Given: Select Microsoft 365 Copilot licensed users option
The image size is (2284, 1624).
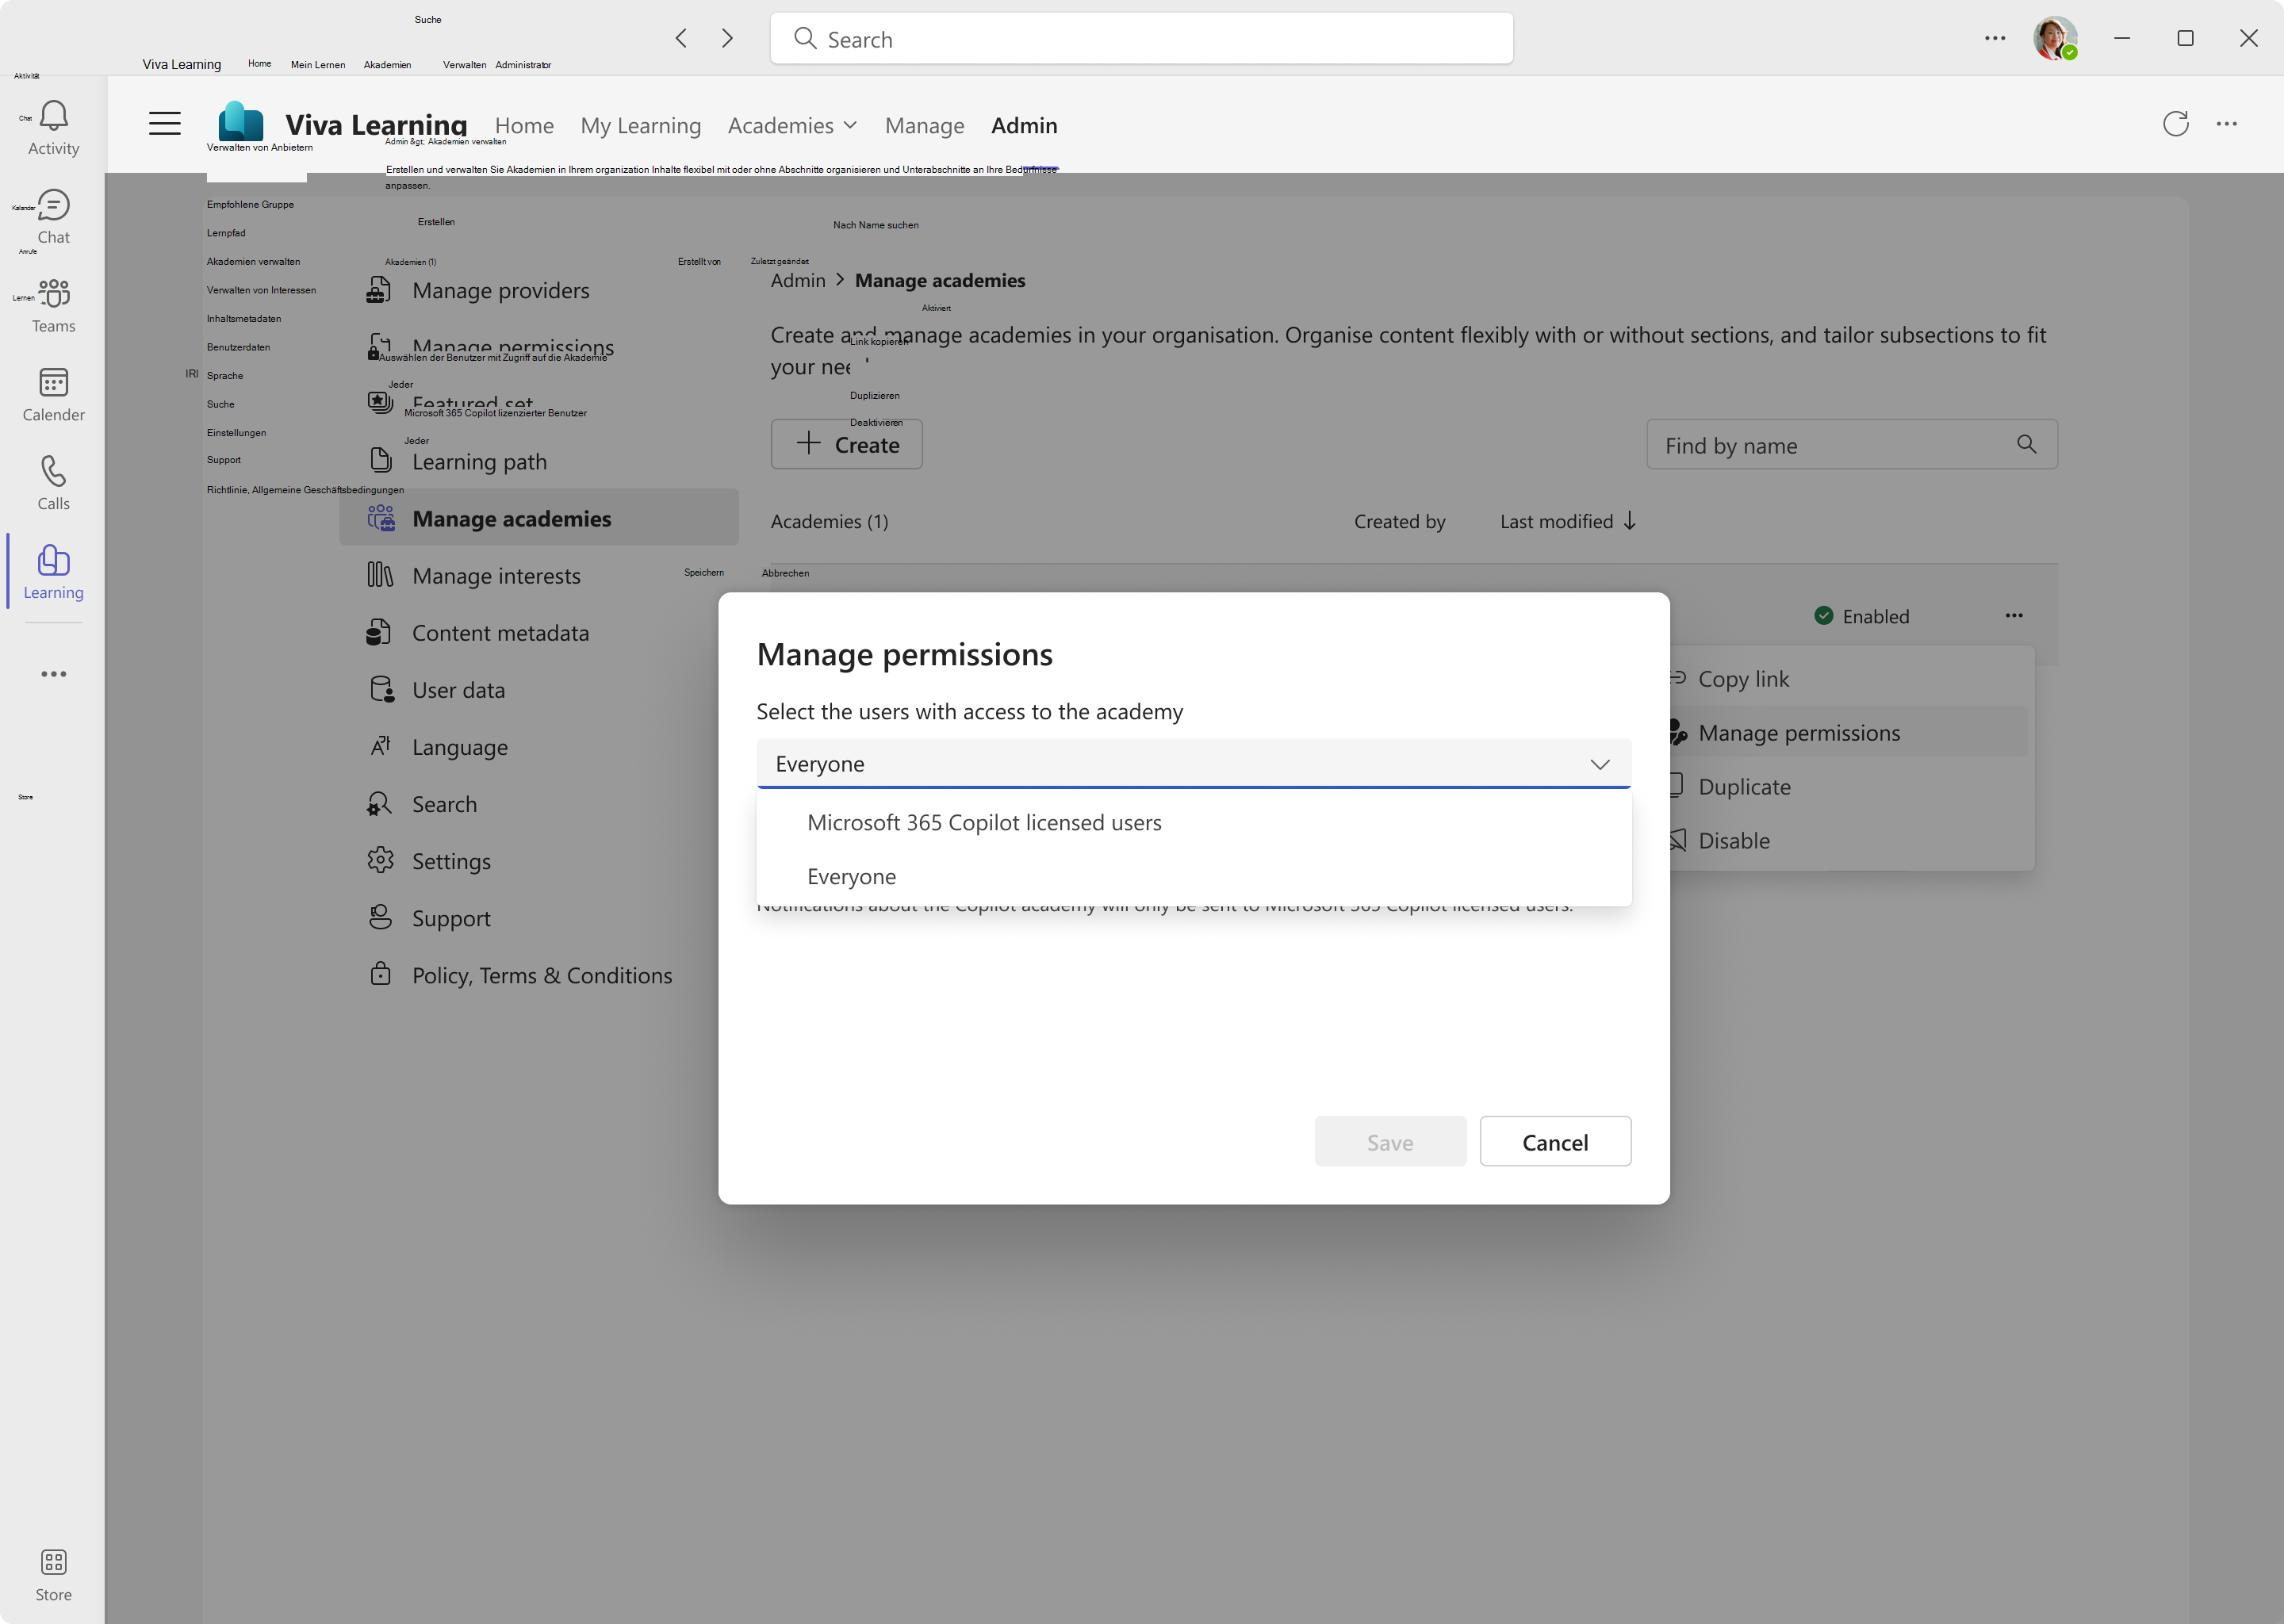Looking at the screenshot, I should pyautogui.click(x=984, y=822).
